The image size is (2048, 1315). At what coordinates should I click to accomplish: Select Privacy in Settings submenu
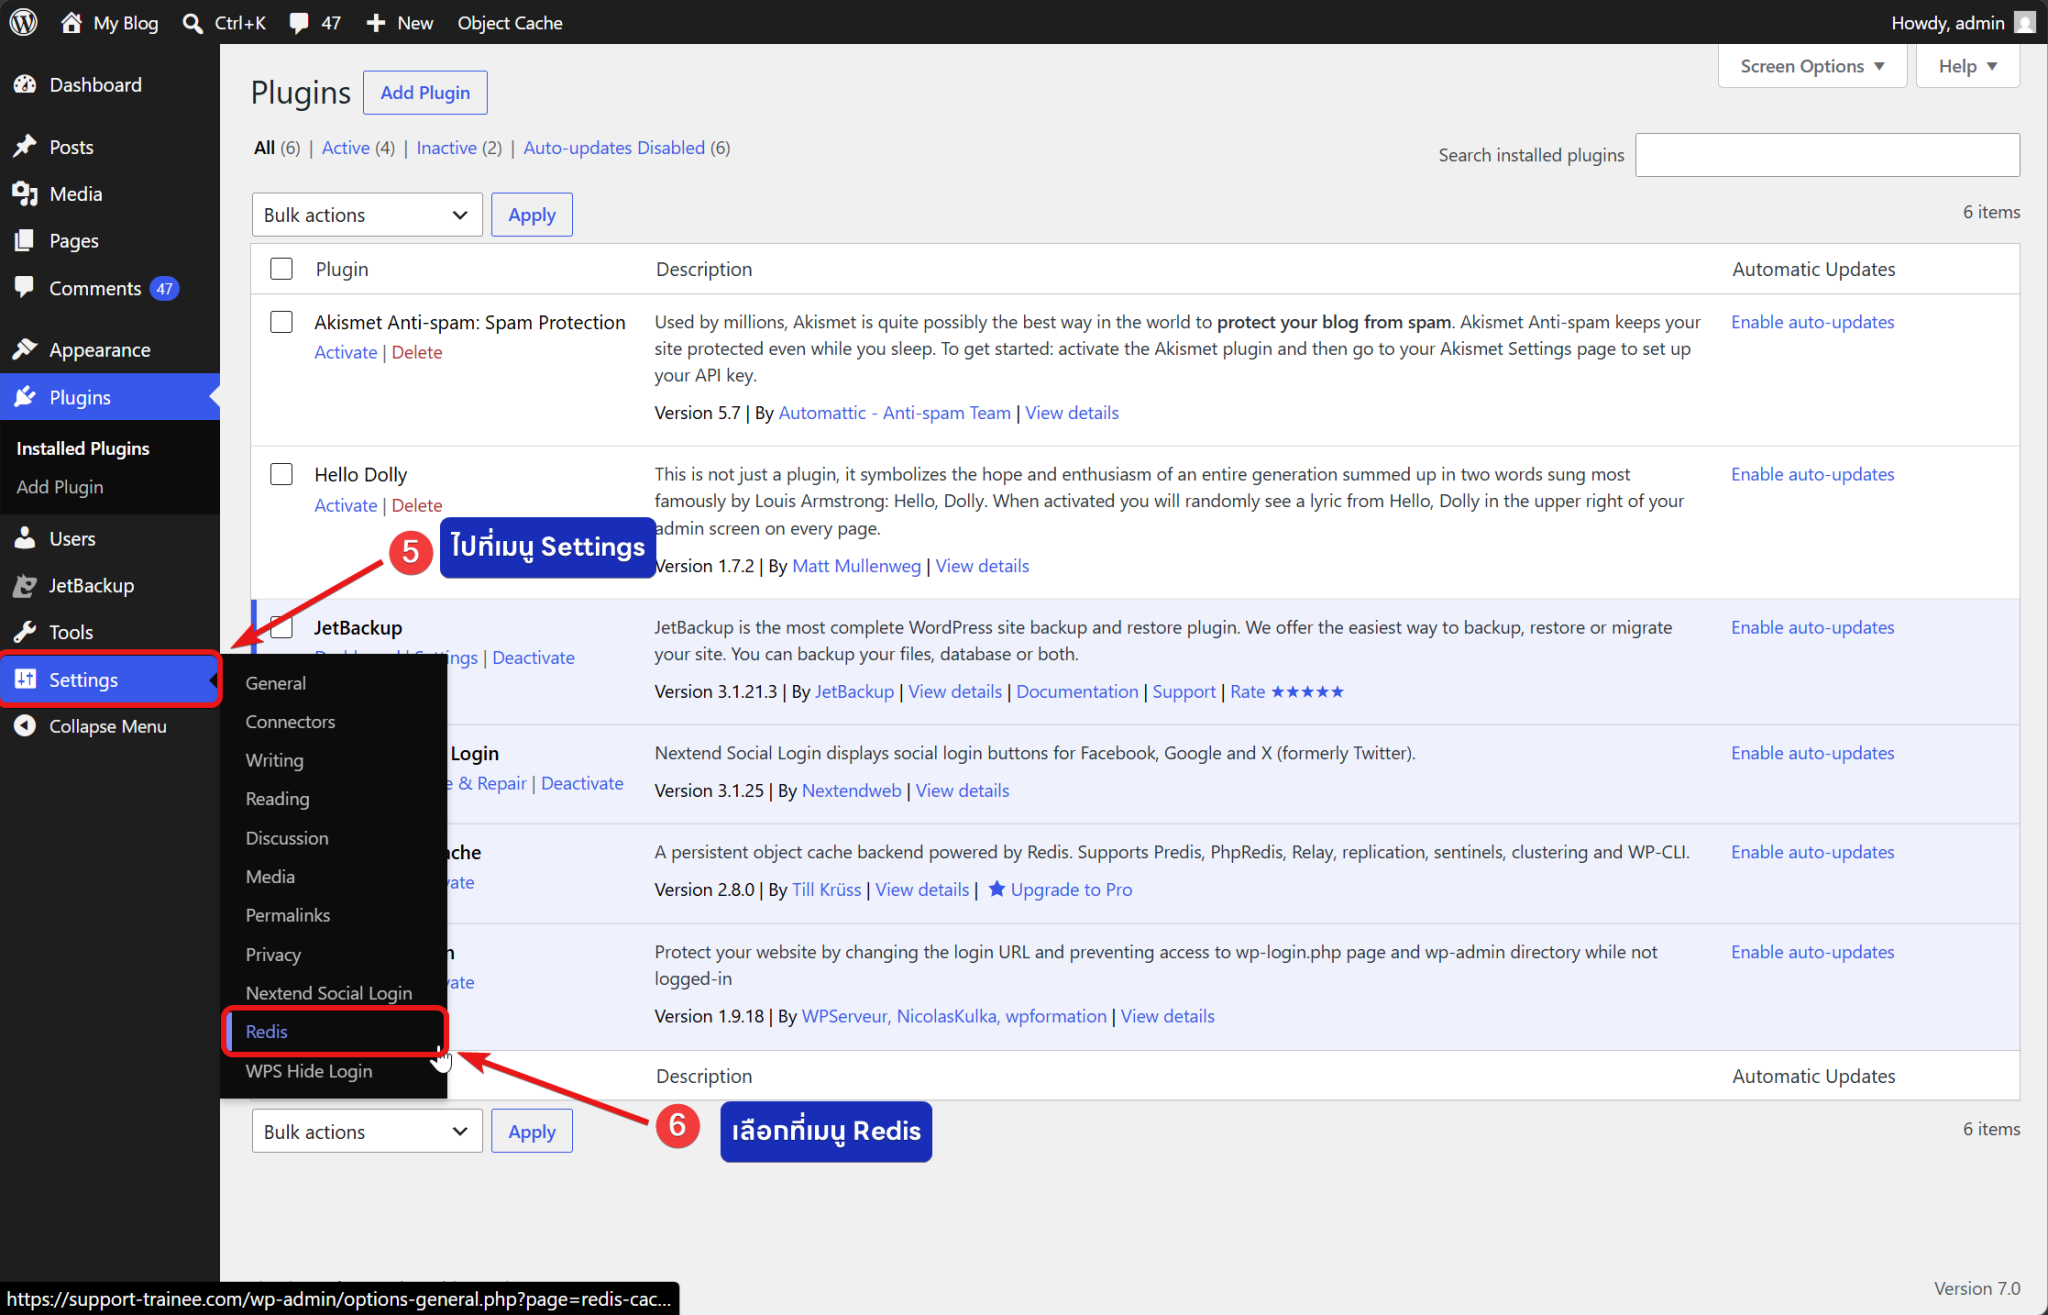tap(273, 954)
